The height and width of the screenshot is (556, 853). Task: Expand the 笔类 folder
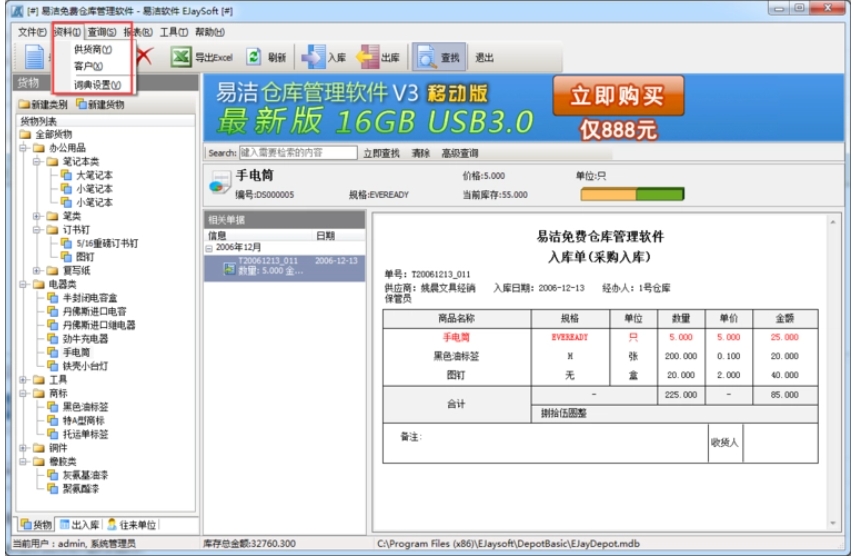pos(36,216)
